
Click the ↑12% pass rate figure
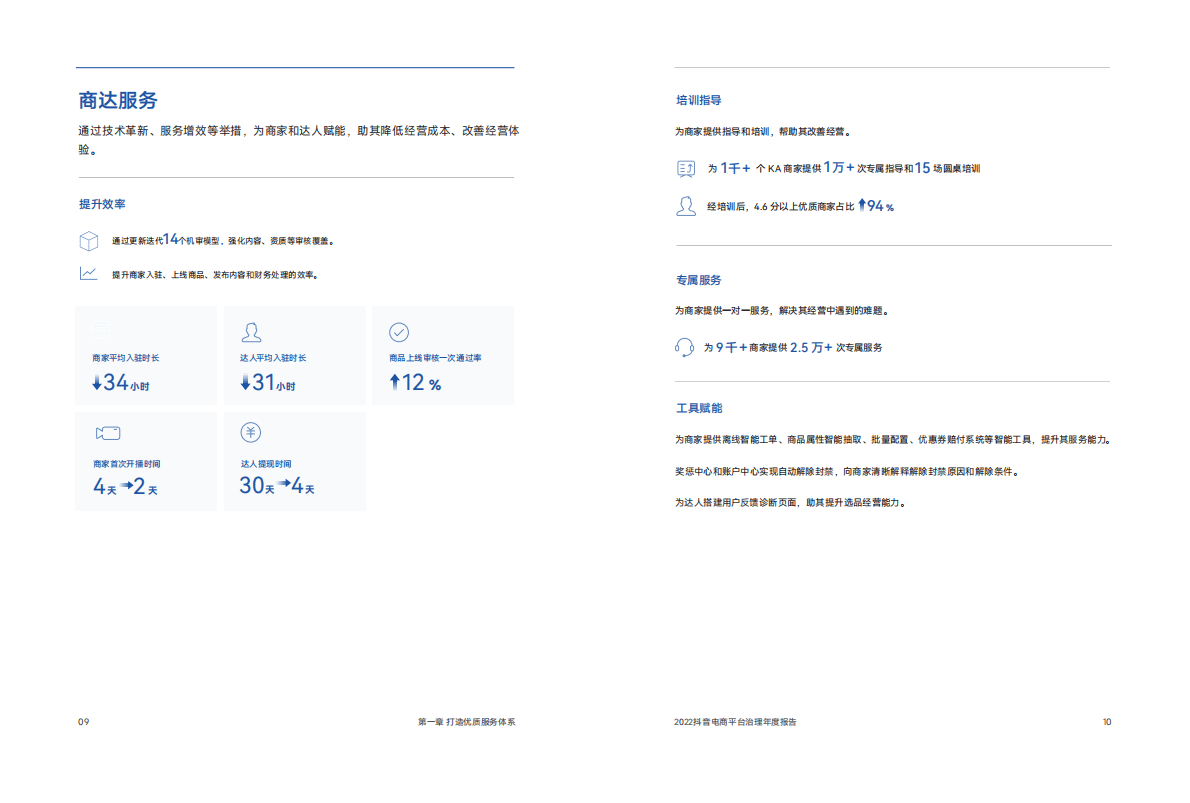pos(415,383)
